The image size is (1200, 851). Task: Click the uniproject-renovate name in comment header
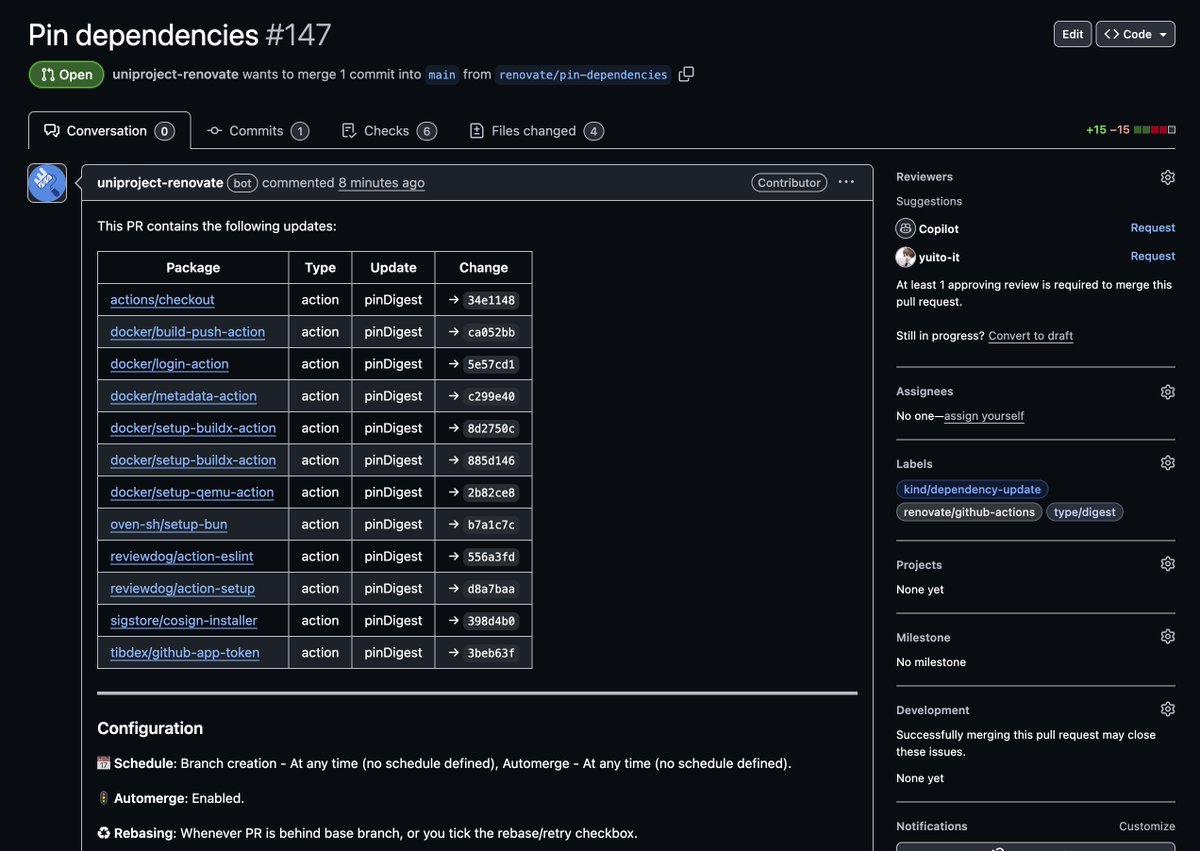coord(160,183)
